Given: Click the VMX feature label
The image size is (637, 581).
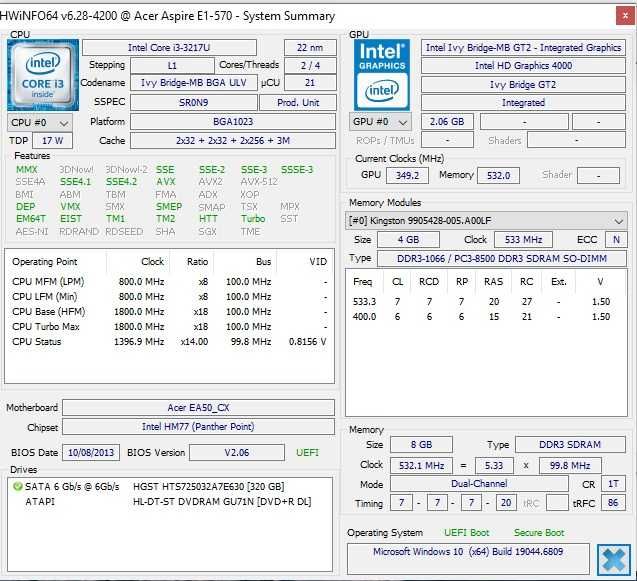Looking at the screenshot, I should (x=70, y=206).
